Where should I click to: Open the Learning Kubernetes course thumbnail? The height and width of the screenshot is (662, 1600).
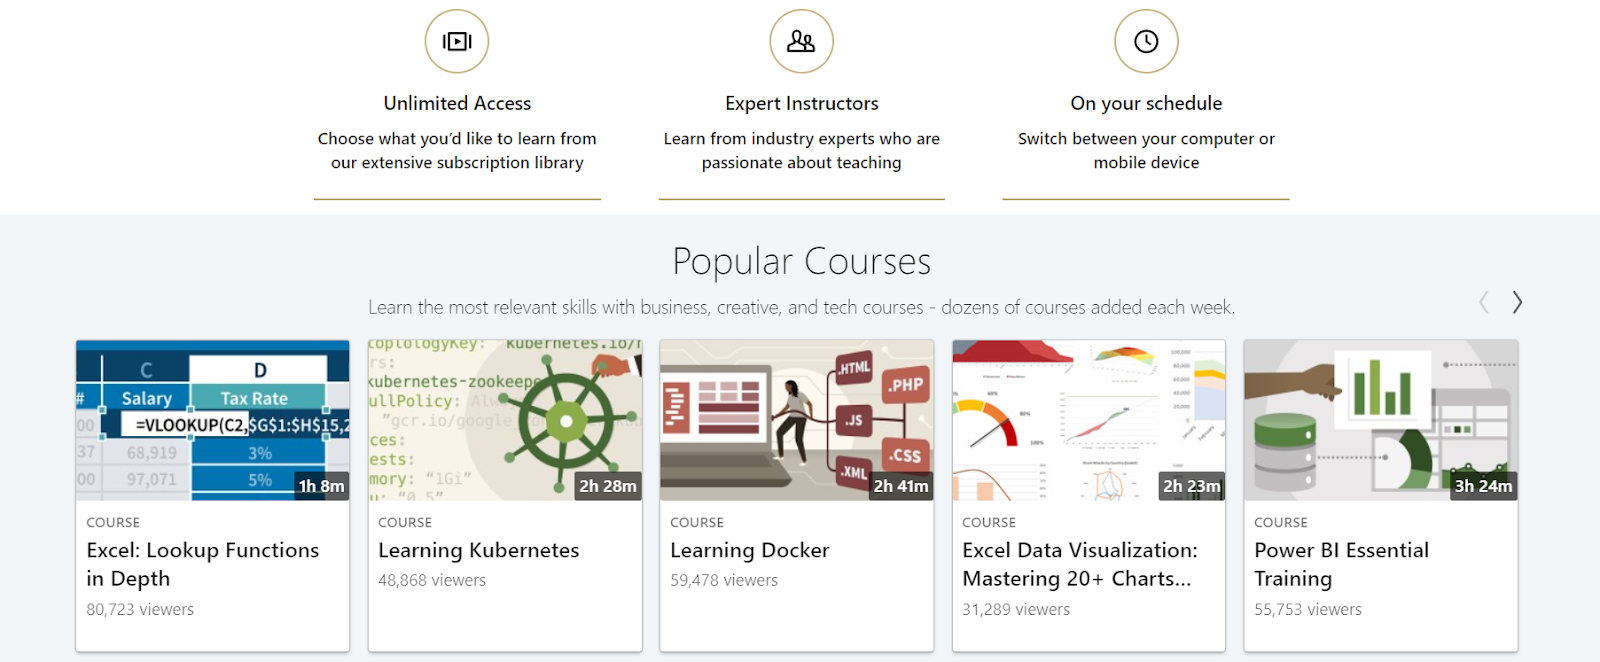pyautogui.click(x=505, y=420)
